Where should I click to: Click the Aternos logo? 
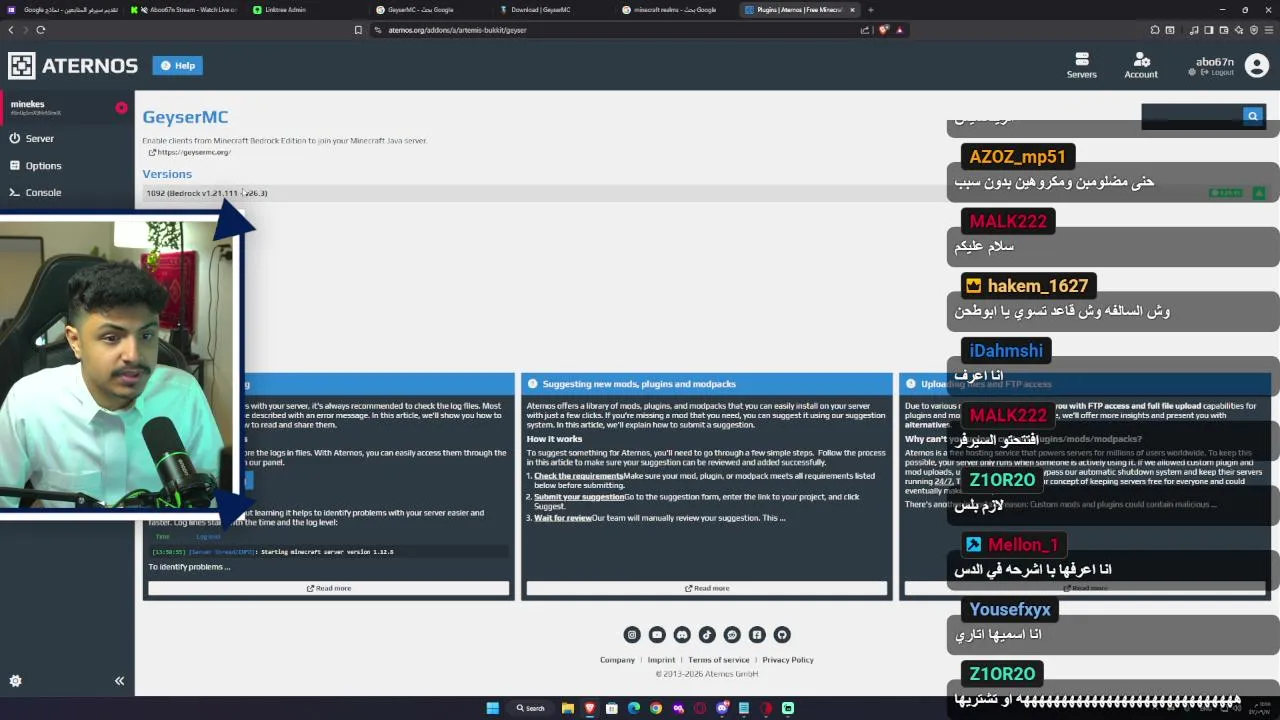tap(73, 66)
